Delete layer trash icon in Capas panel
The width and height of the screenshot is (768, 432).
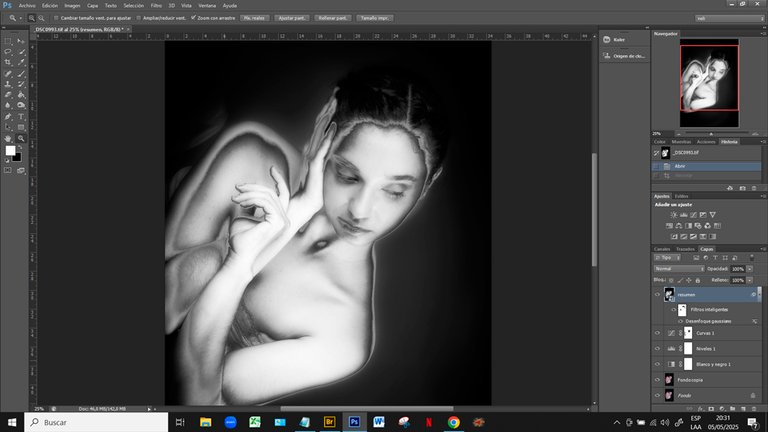[754, 408]
